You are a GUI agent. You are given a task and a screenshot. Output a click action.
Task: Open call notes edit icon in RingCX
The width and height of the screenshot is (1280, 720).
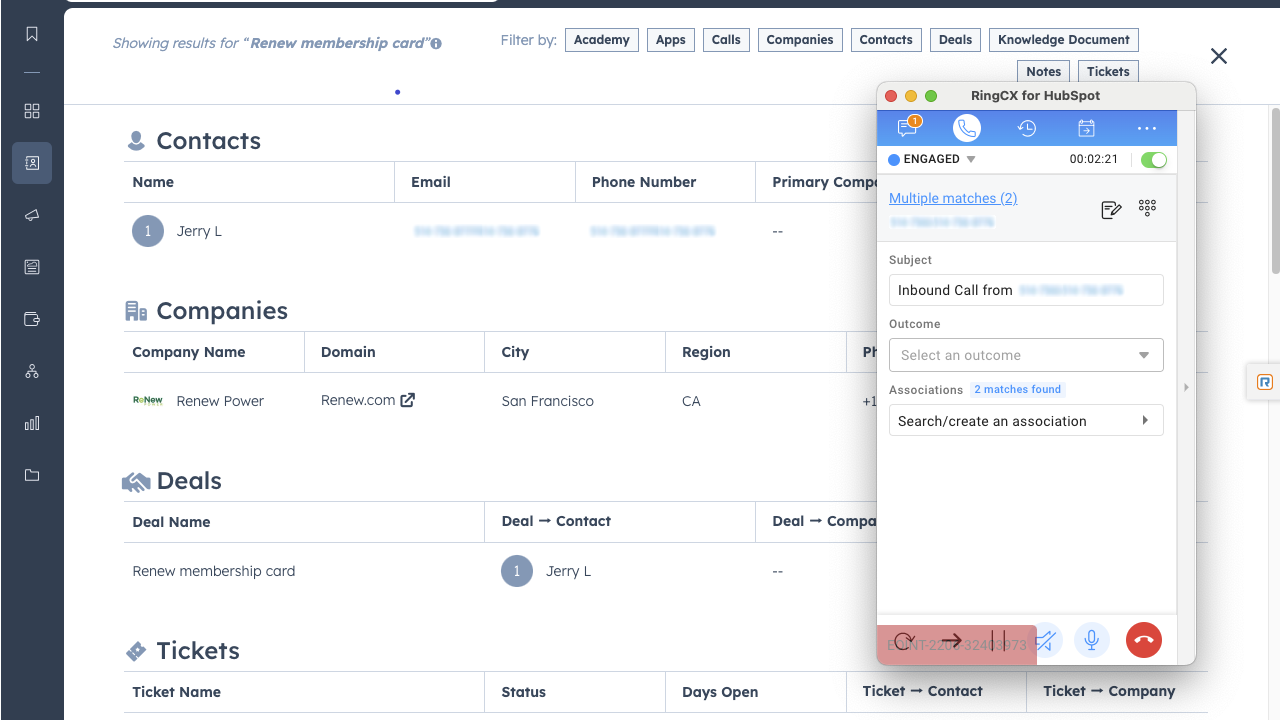pyautogui.click(x=1111, y=209)
